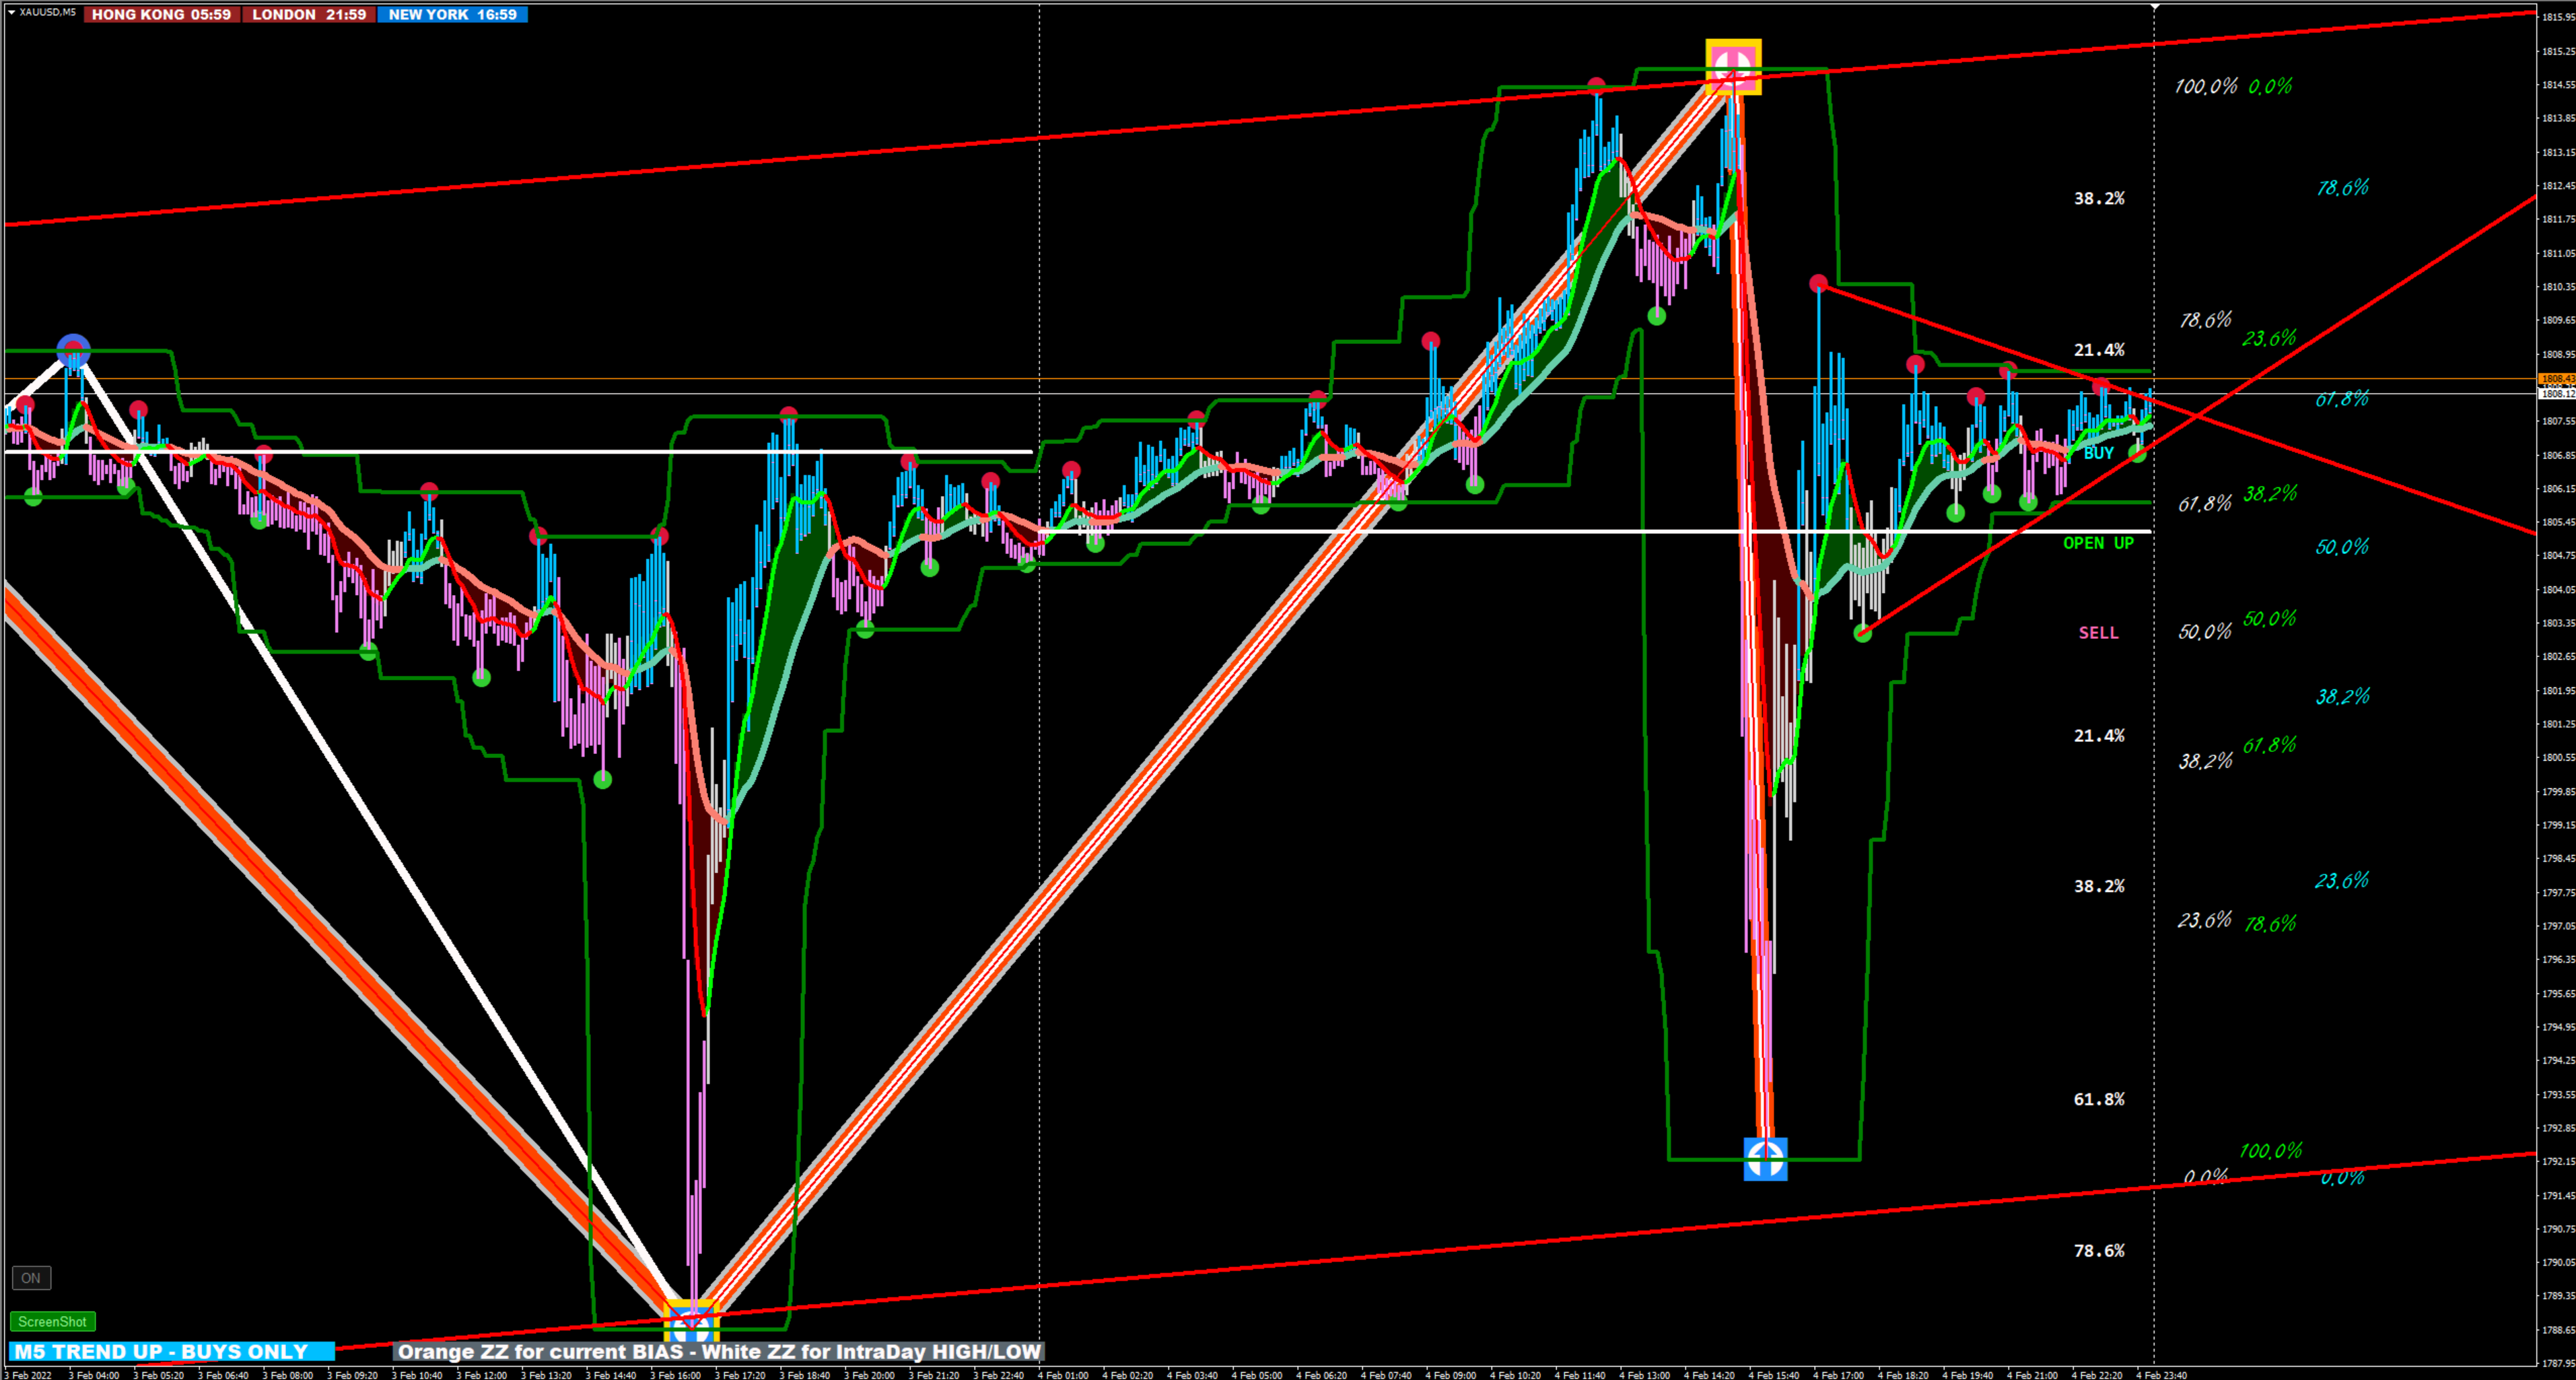Click the blue circled high marker at left
This screenshot has height=1380, width=2576.
coord(74,351)
